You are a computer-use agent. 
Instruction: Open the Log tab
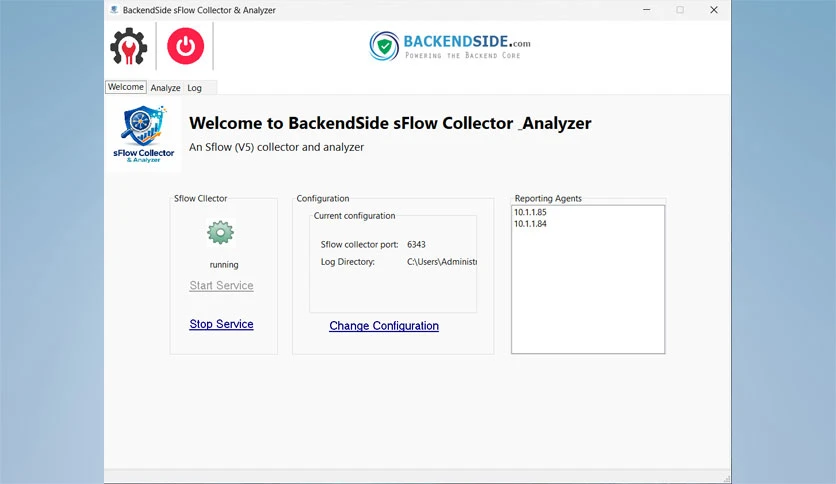[195, 88]
